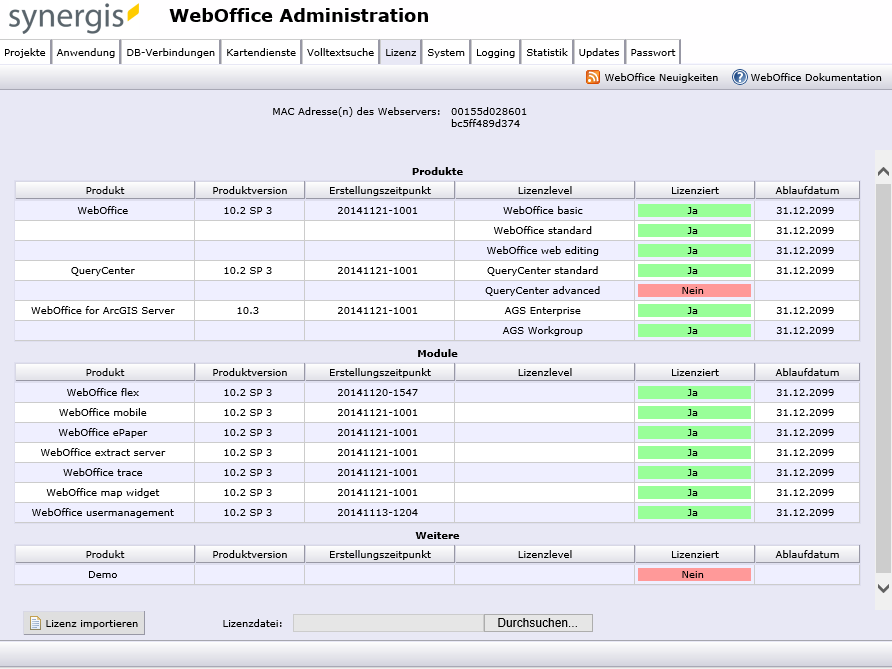892x669 pixels.
Task: Open the Volltextsuche tab
Action: tap(340, 51)
